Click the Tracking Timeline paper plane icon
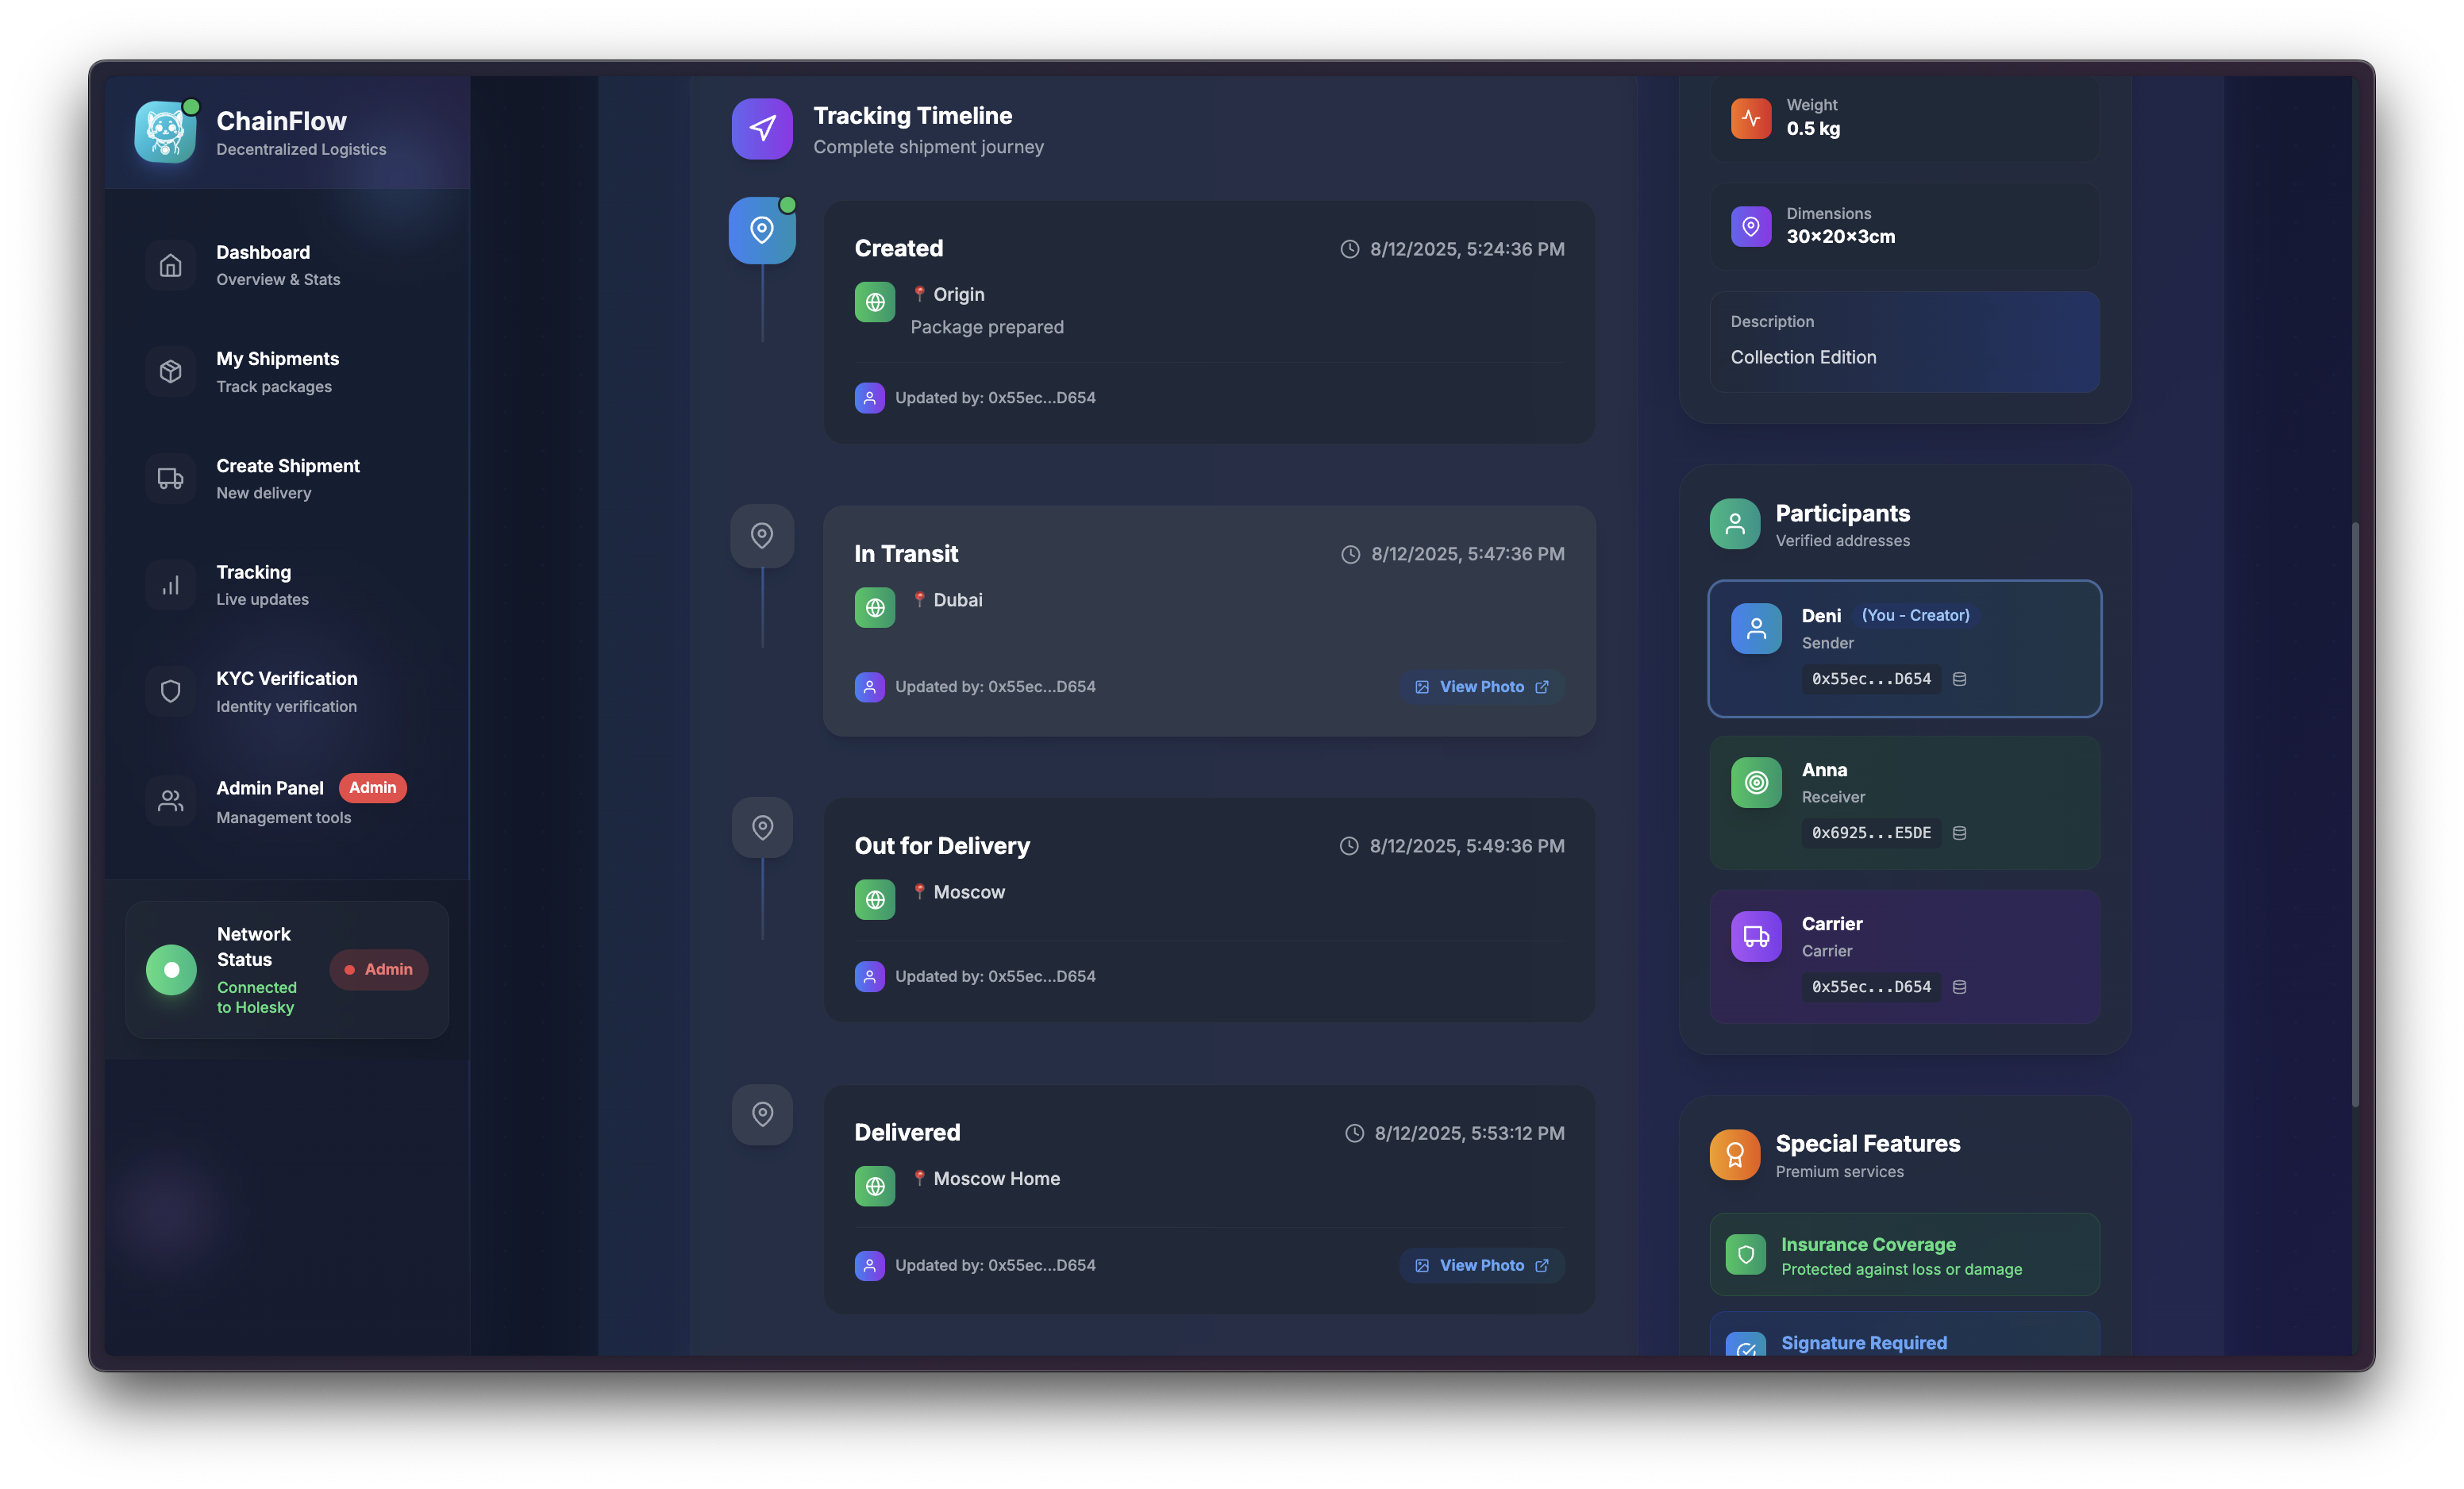The height and width of the screenshot is (1489, 2464). (x=762, y=129)
